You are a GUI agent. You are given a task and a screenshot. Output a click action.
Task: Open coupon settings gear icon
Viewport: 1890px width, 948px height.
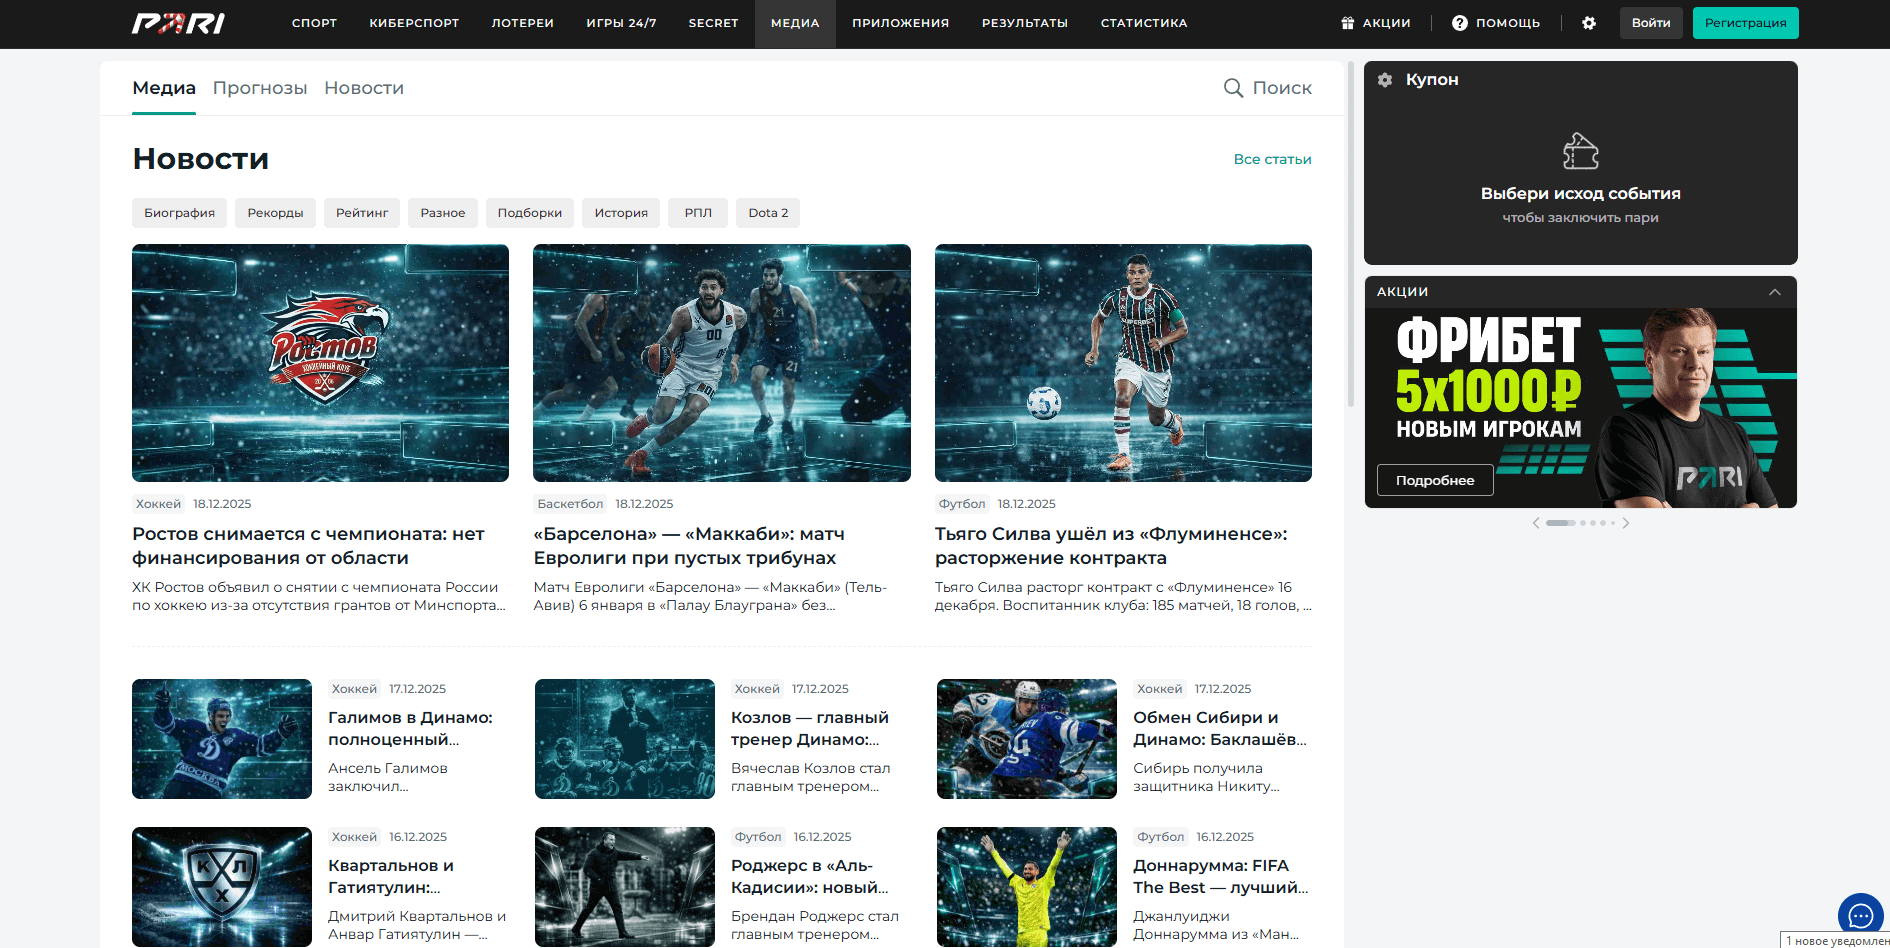click(1385, 80)
